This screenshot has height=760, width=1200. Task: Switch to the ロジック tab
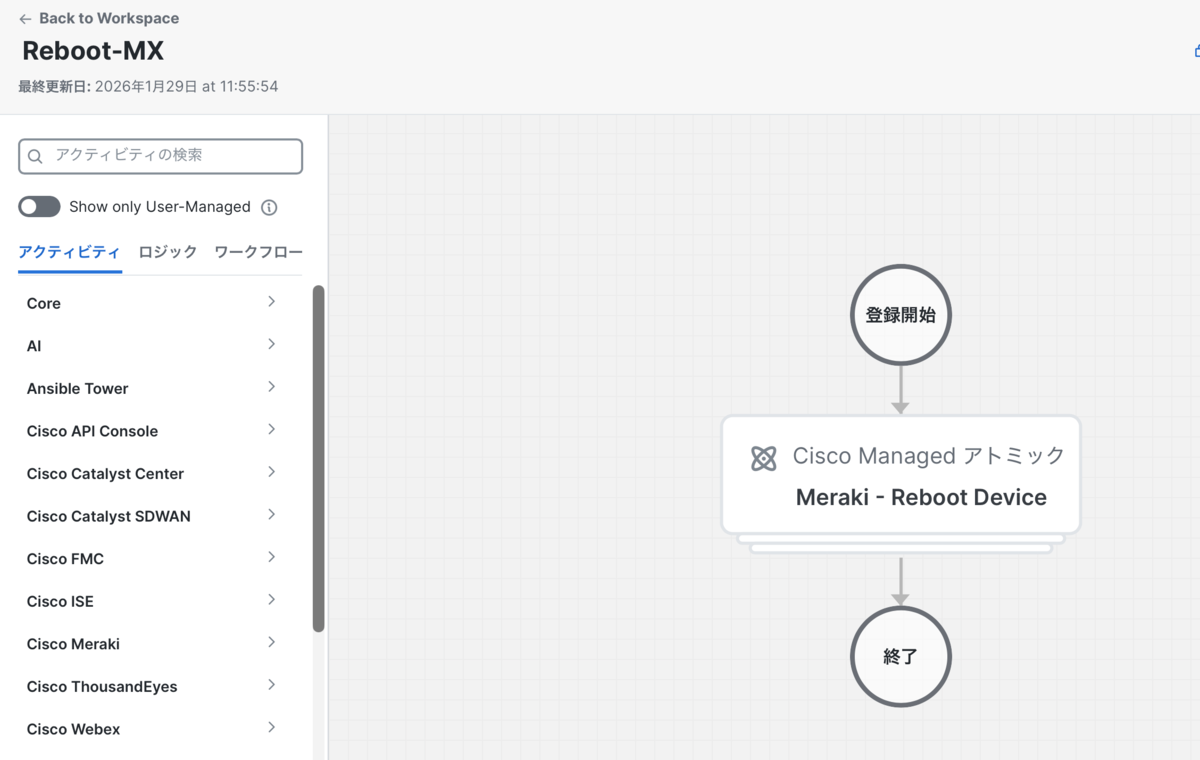pyautogui.click(x=168, y=252)
